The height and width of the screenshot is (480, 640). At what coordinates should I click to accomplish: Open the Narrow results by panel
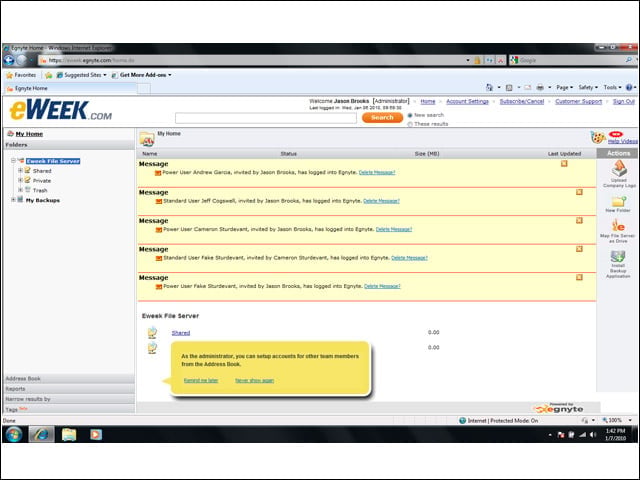(x=69, y=399)
